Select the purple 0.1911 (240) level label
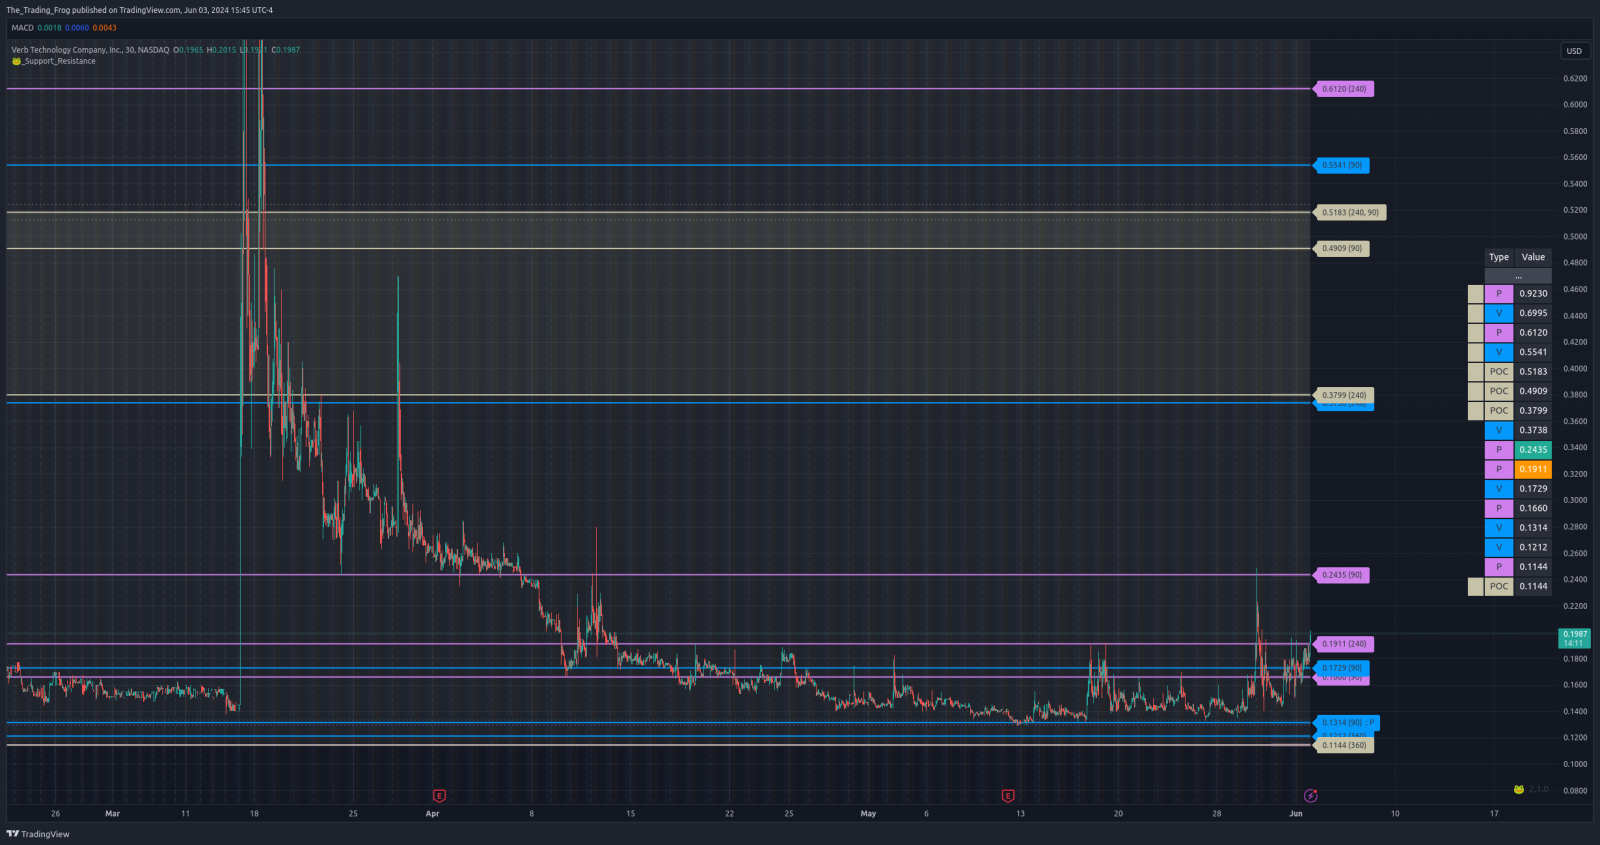Image resolution: width=1600 pixels, height=845 pixels. 1343,644
